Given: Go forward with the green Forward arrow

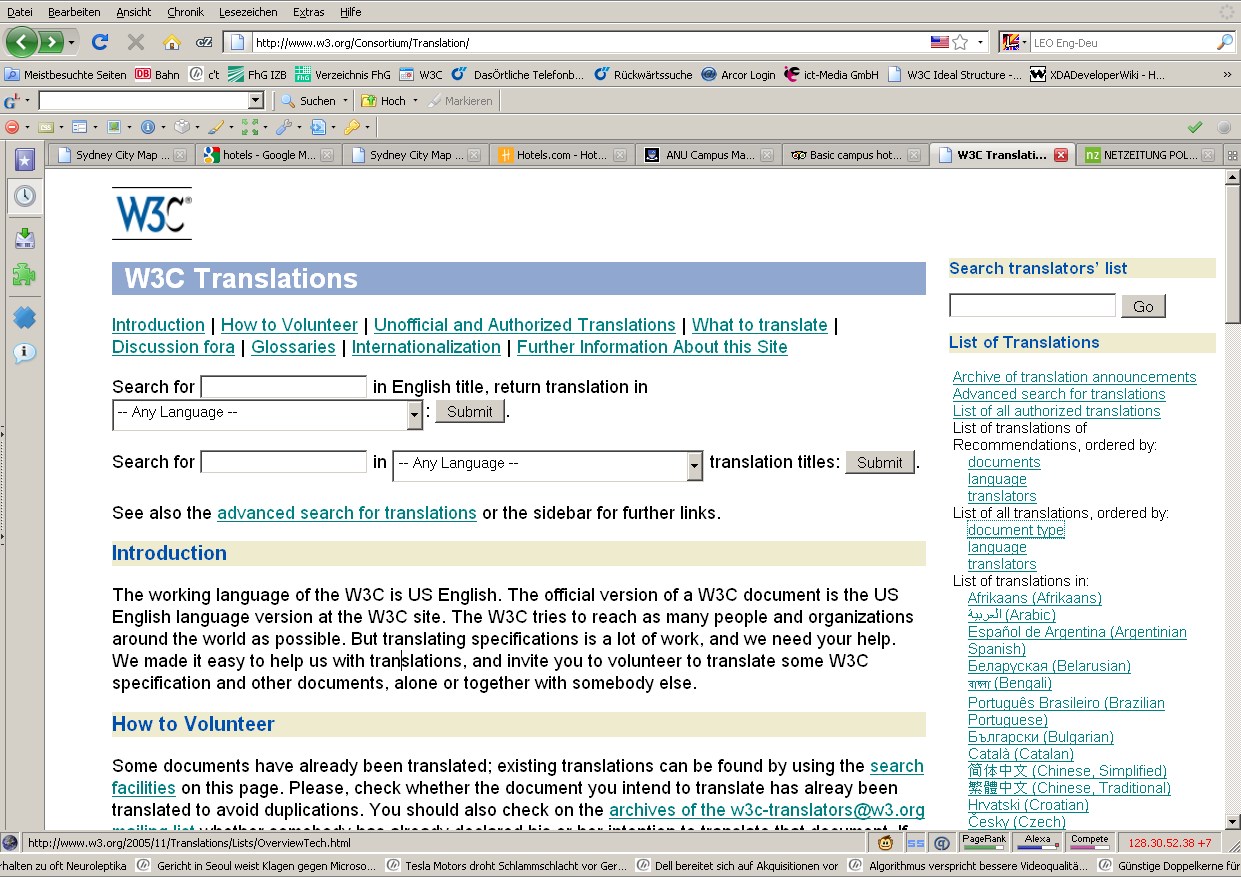Looking at the screenshot, I should [x=50, y=42].
